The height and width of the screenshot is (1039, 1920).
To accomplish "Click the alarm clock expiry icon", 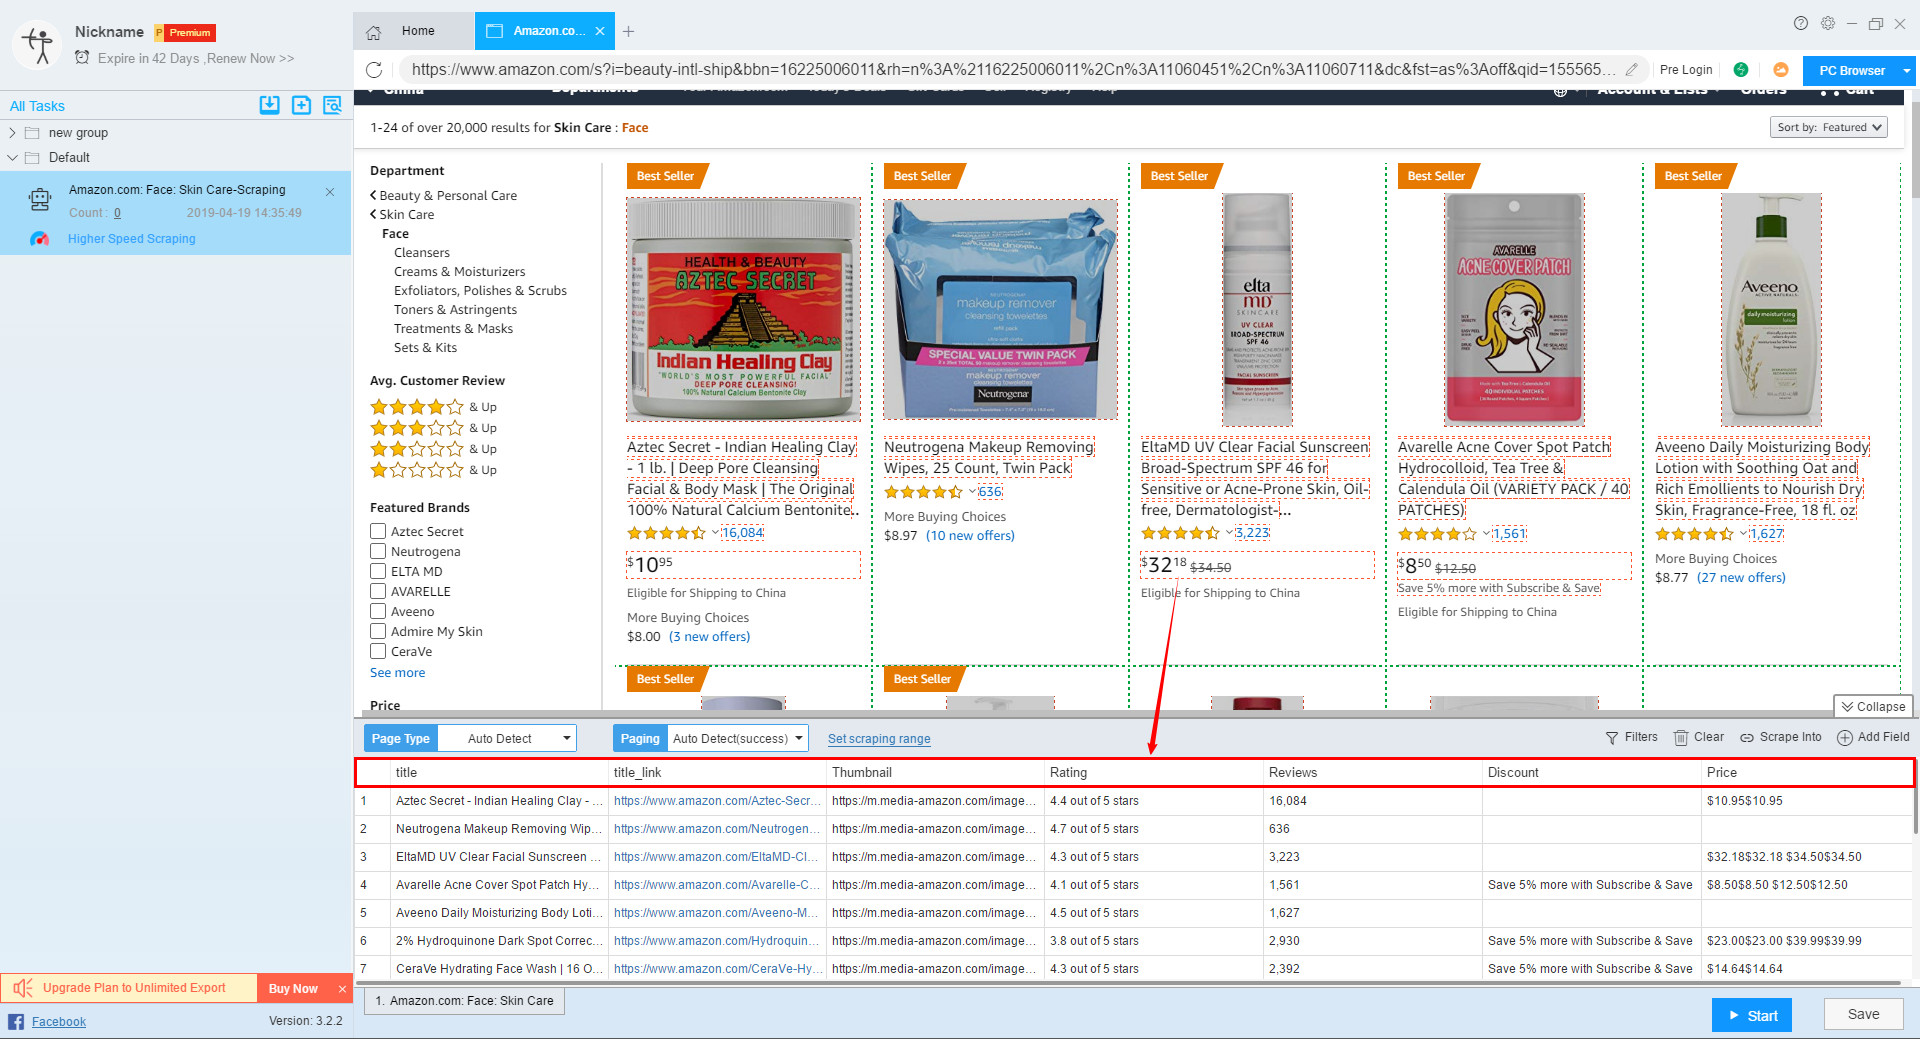I will (82, 58).
